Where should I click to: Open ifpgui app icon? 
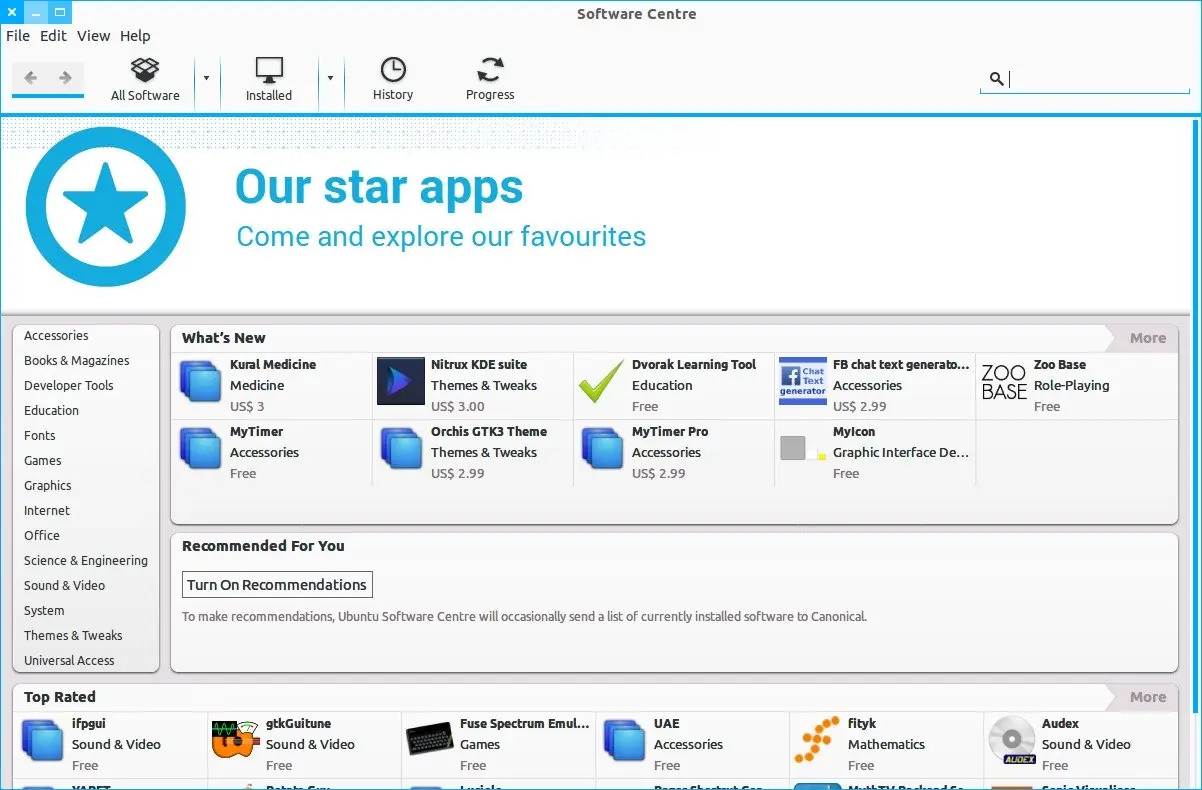coord(42,742)
